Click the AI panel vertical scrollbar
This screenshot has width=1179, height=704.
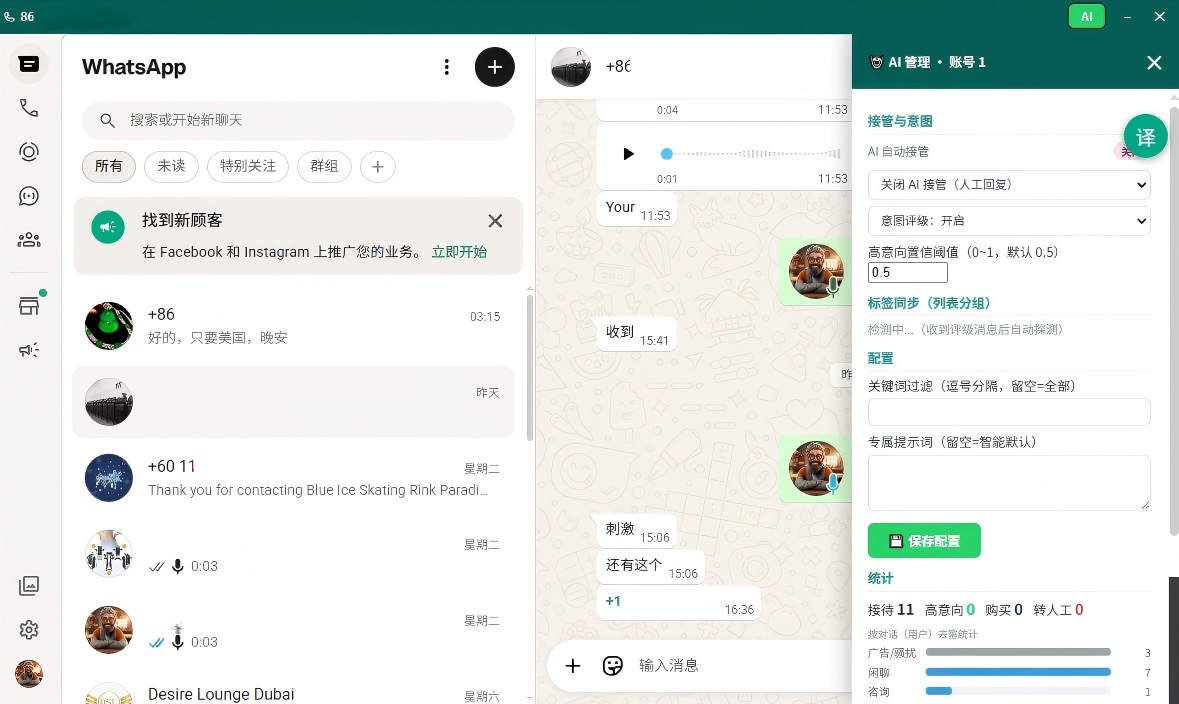click(1174, 322)
